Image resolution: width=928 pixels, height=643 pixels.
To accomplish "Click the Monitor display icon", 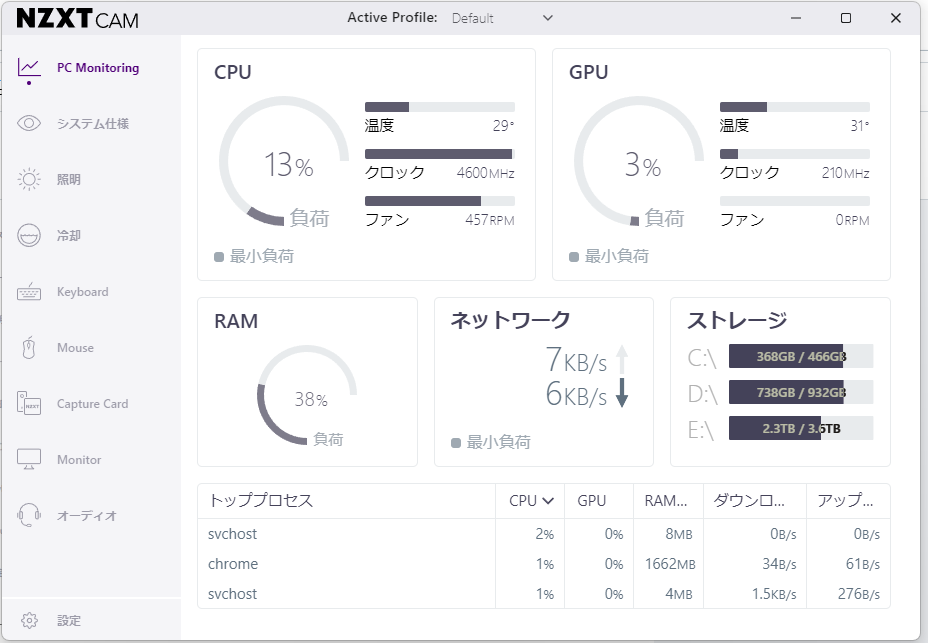I will (29, 459).
